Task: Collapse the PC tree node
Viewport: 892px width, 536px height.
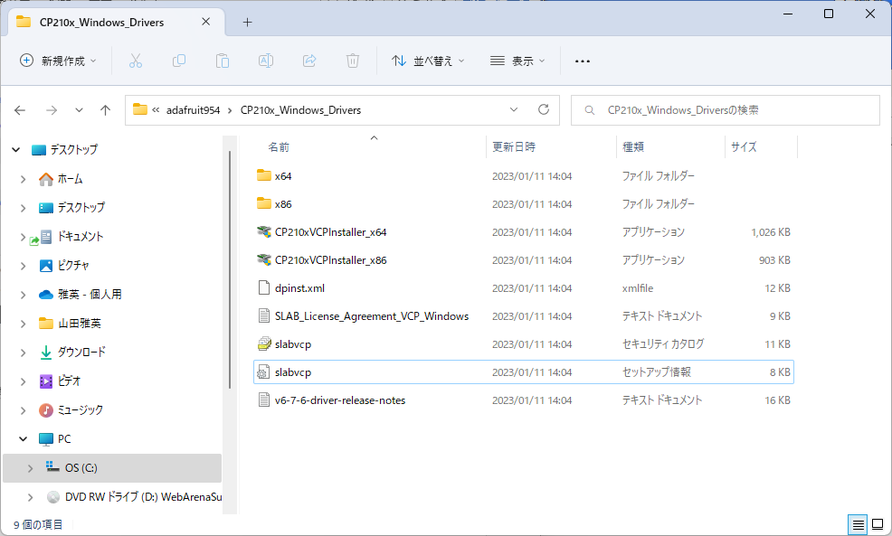Action: [x=23, y=439]
